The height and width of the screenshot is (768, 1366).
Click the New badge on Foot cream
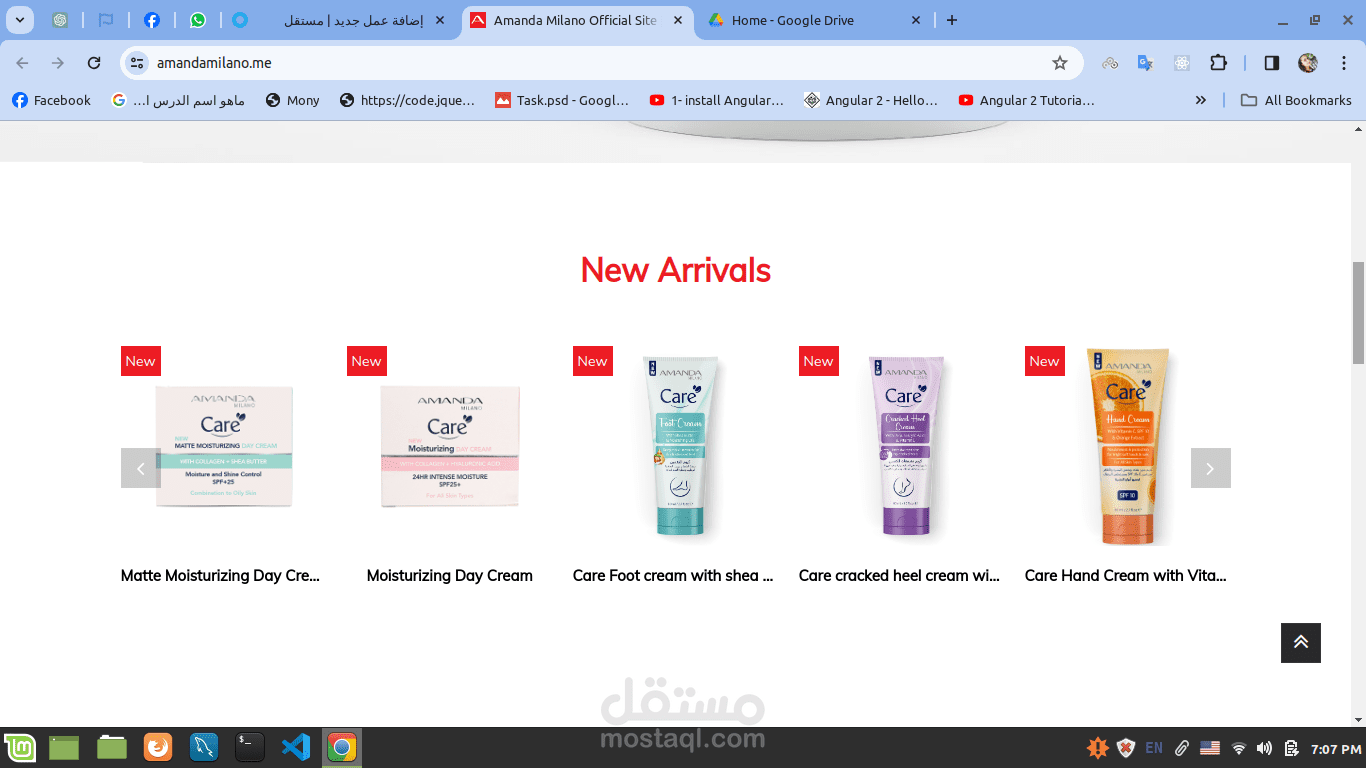click(593, 361)
